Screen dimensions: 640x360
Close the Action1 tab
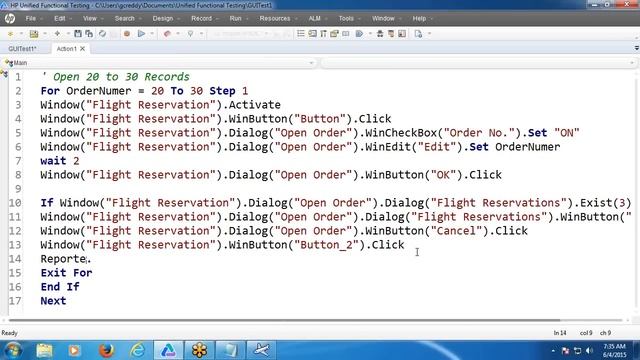coord(82,49)
